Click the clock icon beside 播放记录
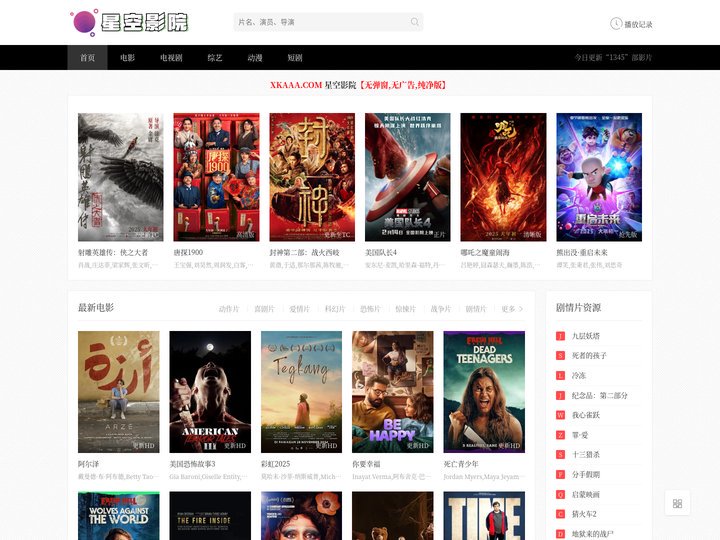 pos(616,23)
